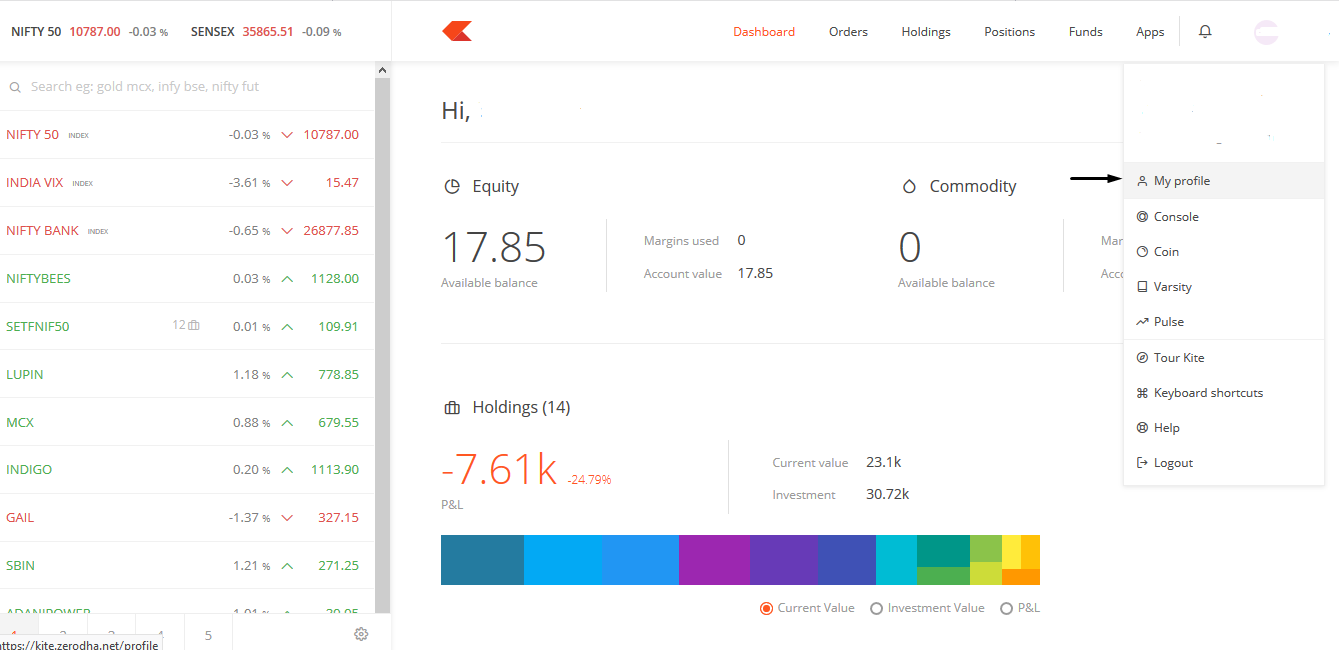
Task: Select the Investment Value radio button
Action: pos(876,608)
